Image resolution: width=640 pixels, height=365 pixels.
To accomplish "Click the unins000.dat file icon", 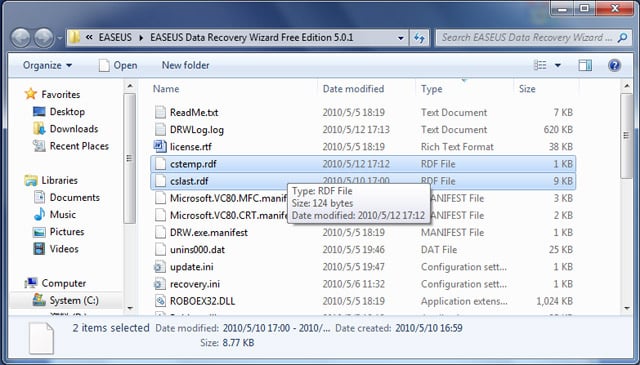I will 160,249.
